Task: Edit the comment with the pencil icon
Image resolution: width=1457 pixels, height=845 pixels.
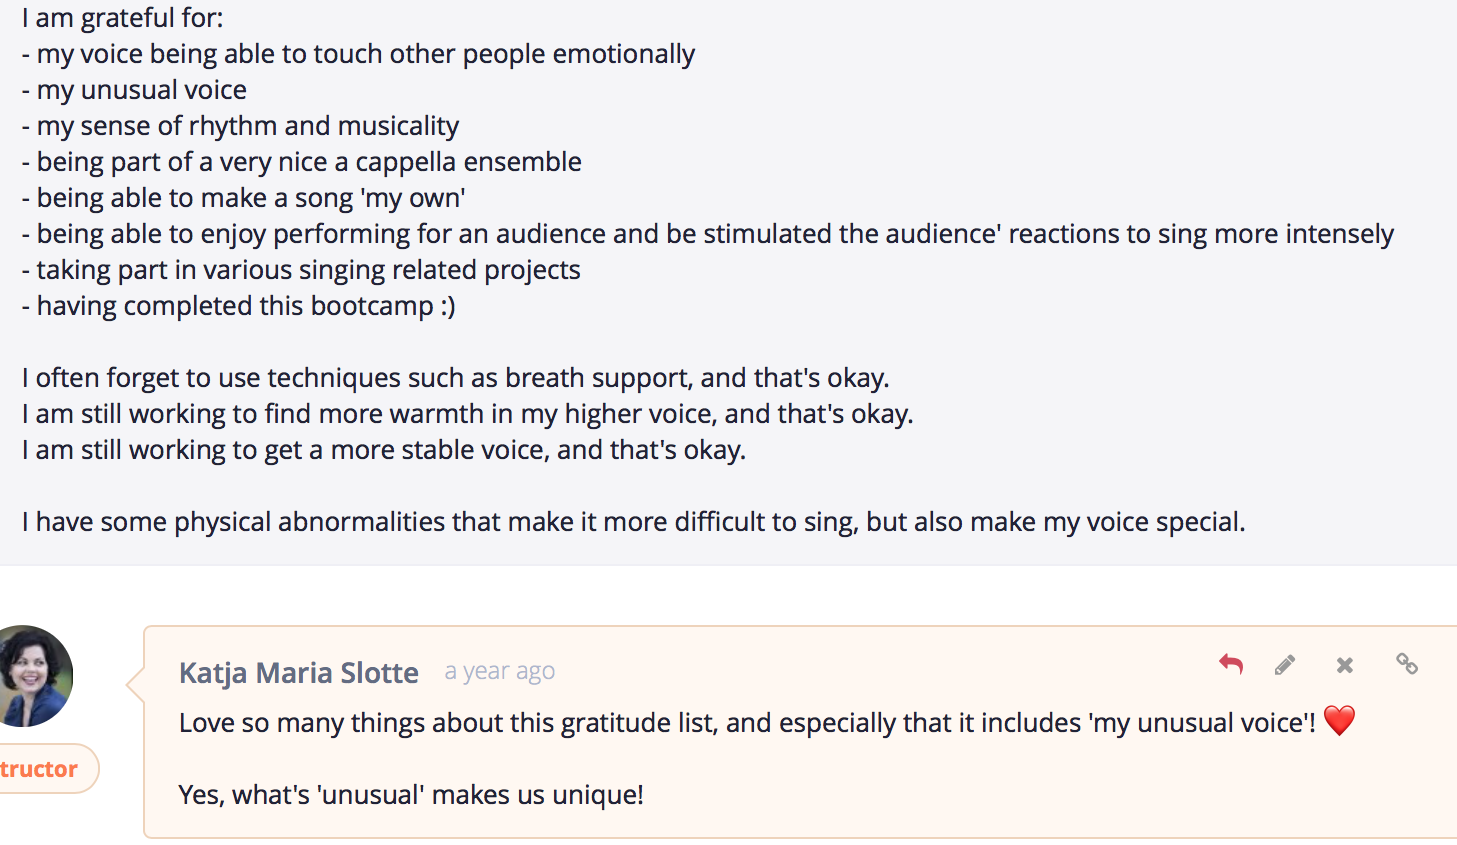Action: pyautogui.click(x=1286, y=665)
